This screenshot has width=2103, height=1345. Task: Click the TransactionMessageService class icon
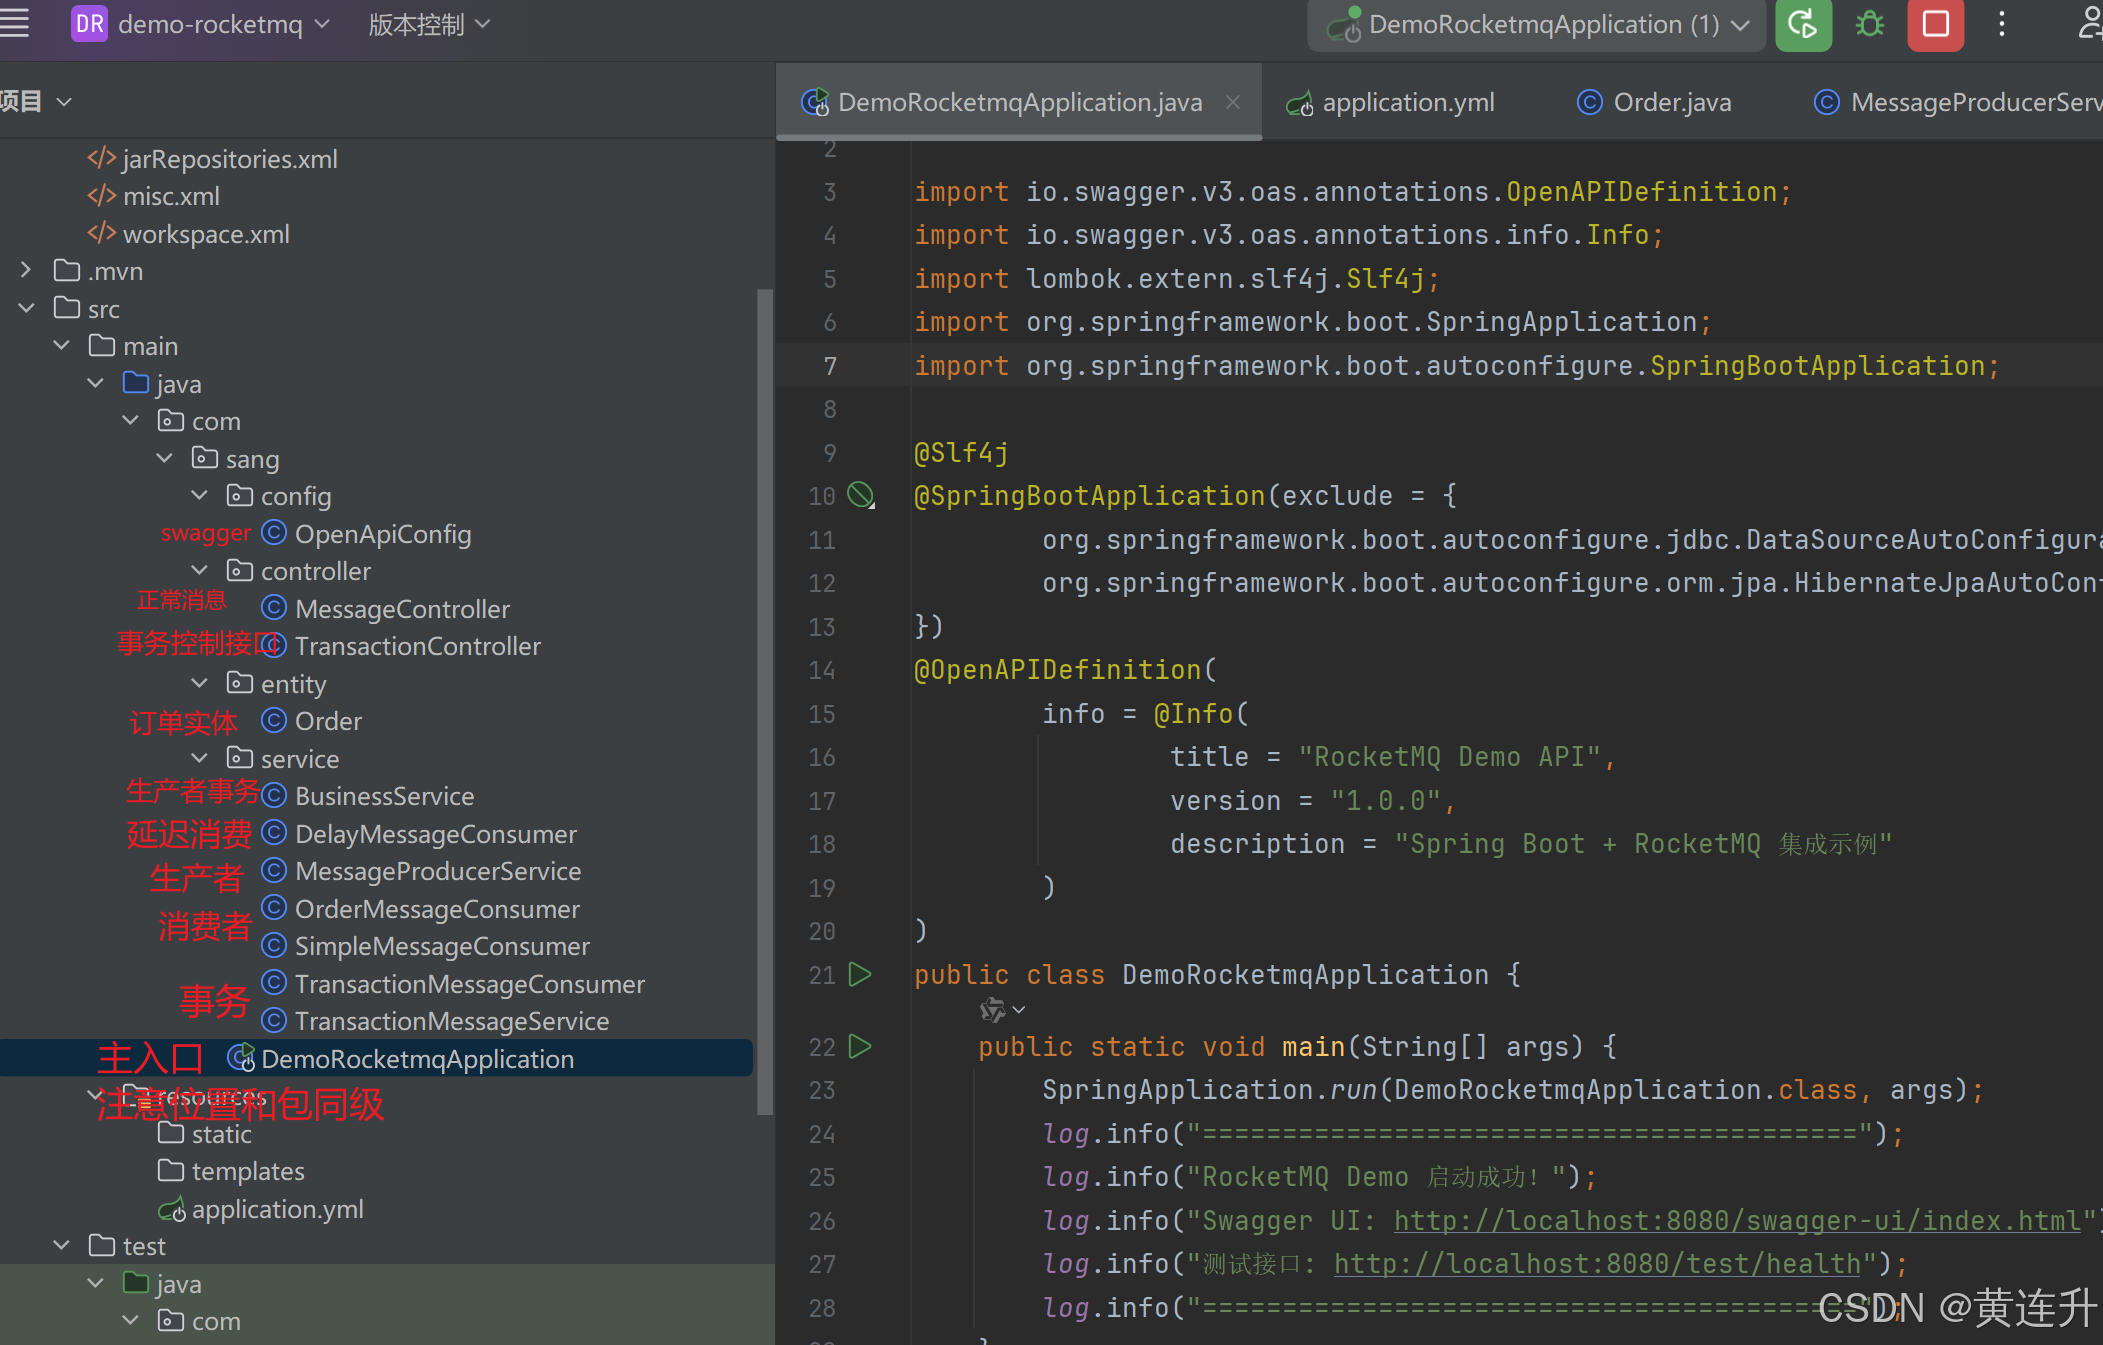[x=274, y=1020]
